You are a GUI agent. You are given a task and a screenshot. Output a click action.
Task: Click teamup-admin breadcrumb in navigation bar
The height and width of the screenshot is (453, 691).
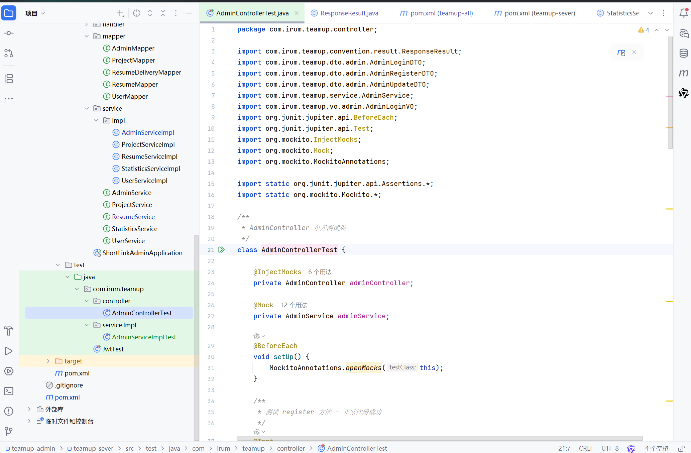click(30, 448)
